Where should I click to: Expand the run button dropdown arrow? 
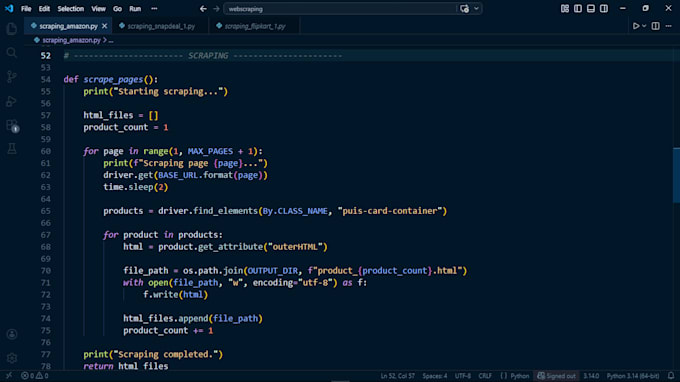pyautogui.click(x=644, y=26)
